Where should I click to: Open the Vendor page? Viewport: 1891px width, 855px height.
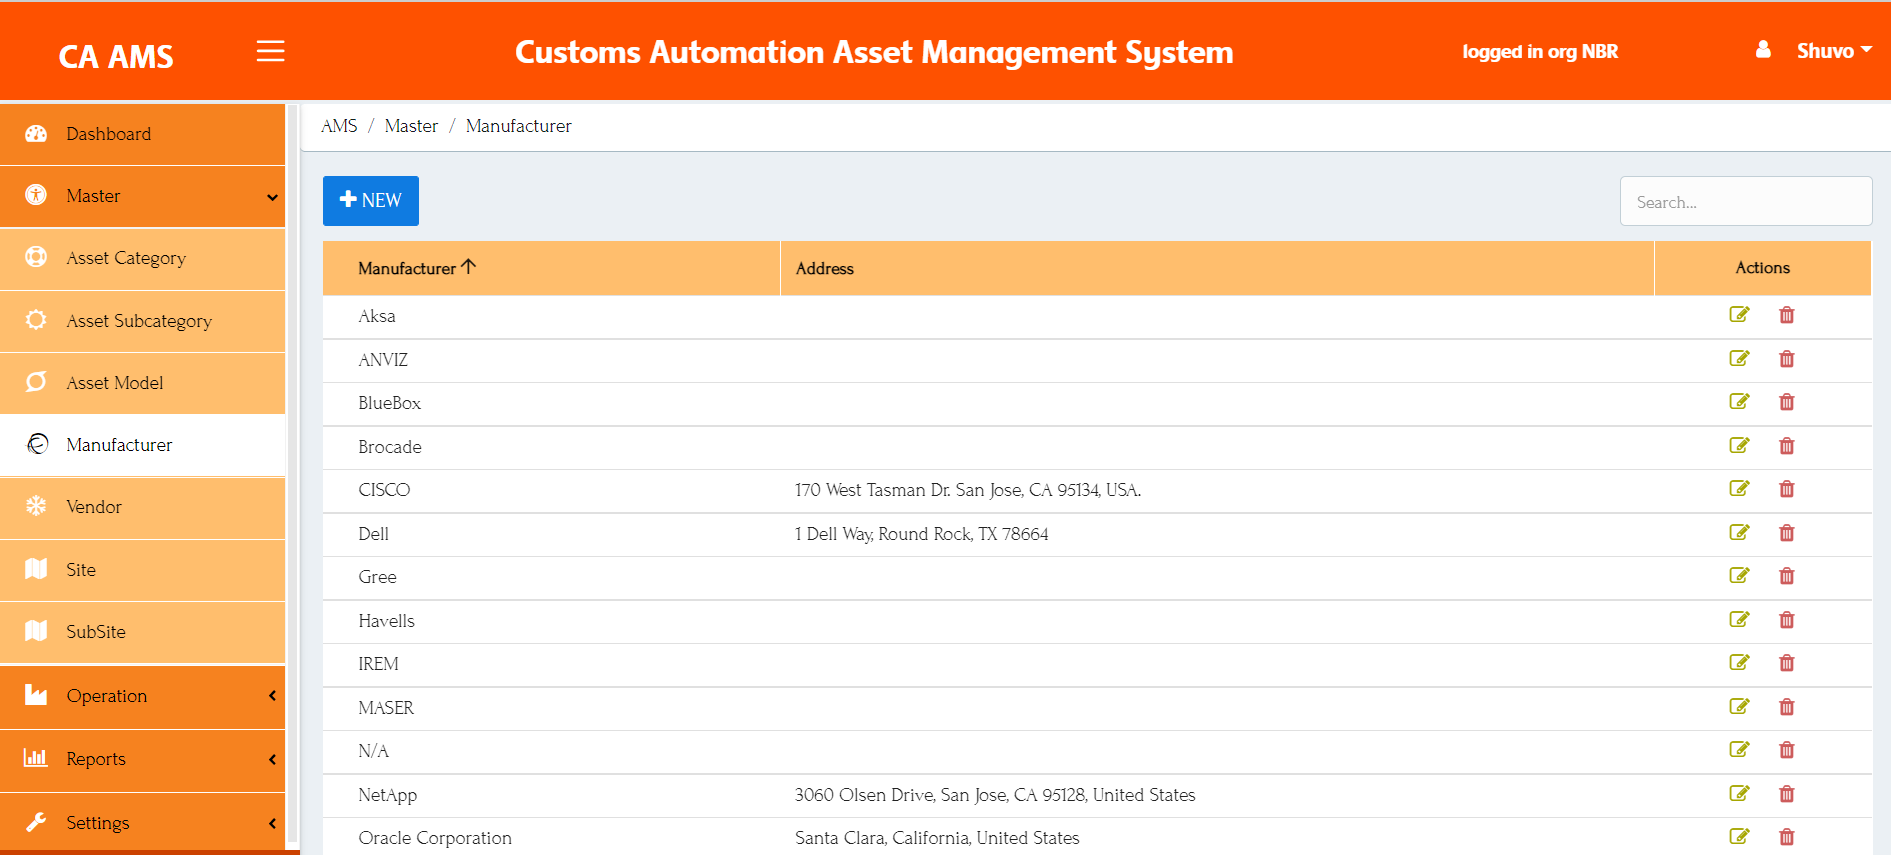(x=143, y=508)
